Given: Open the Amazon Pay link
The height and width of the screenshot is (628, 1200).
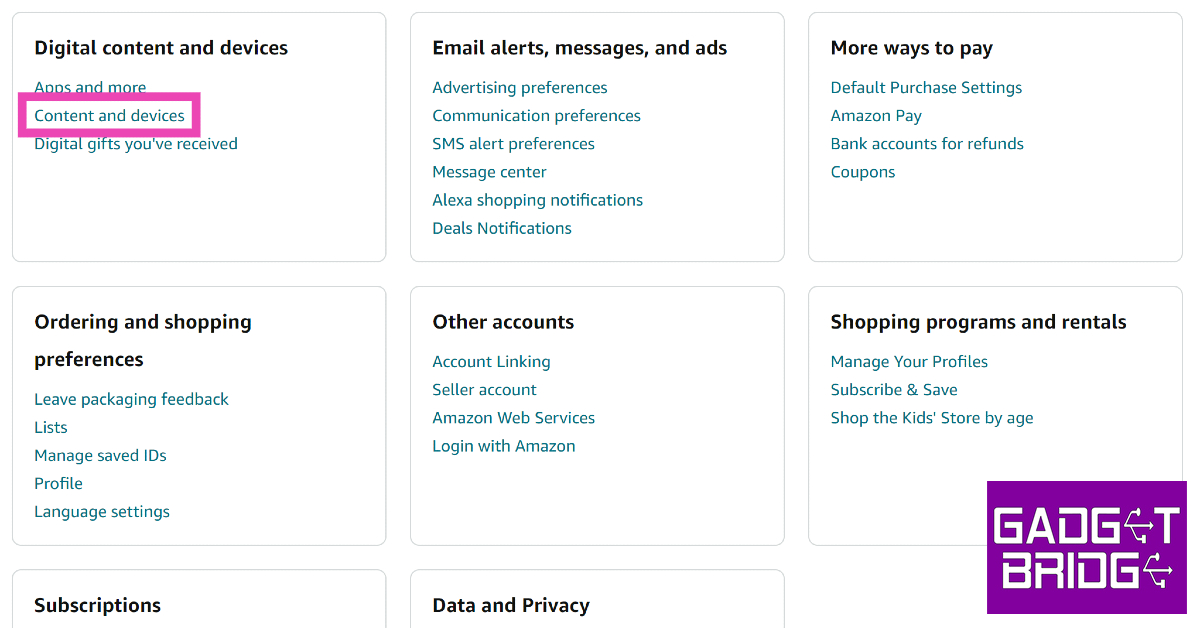Looking at the screenshot, I should [876, 116].
